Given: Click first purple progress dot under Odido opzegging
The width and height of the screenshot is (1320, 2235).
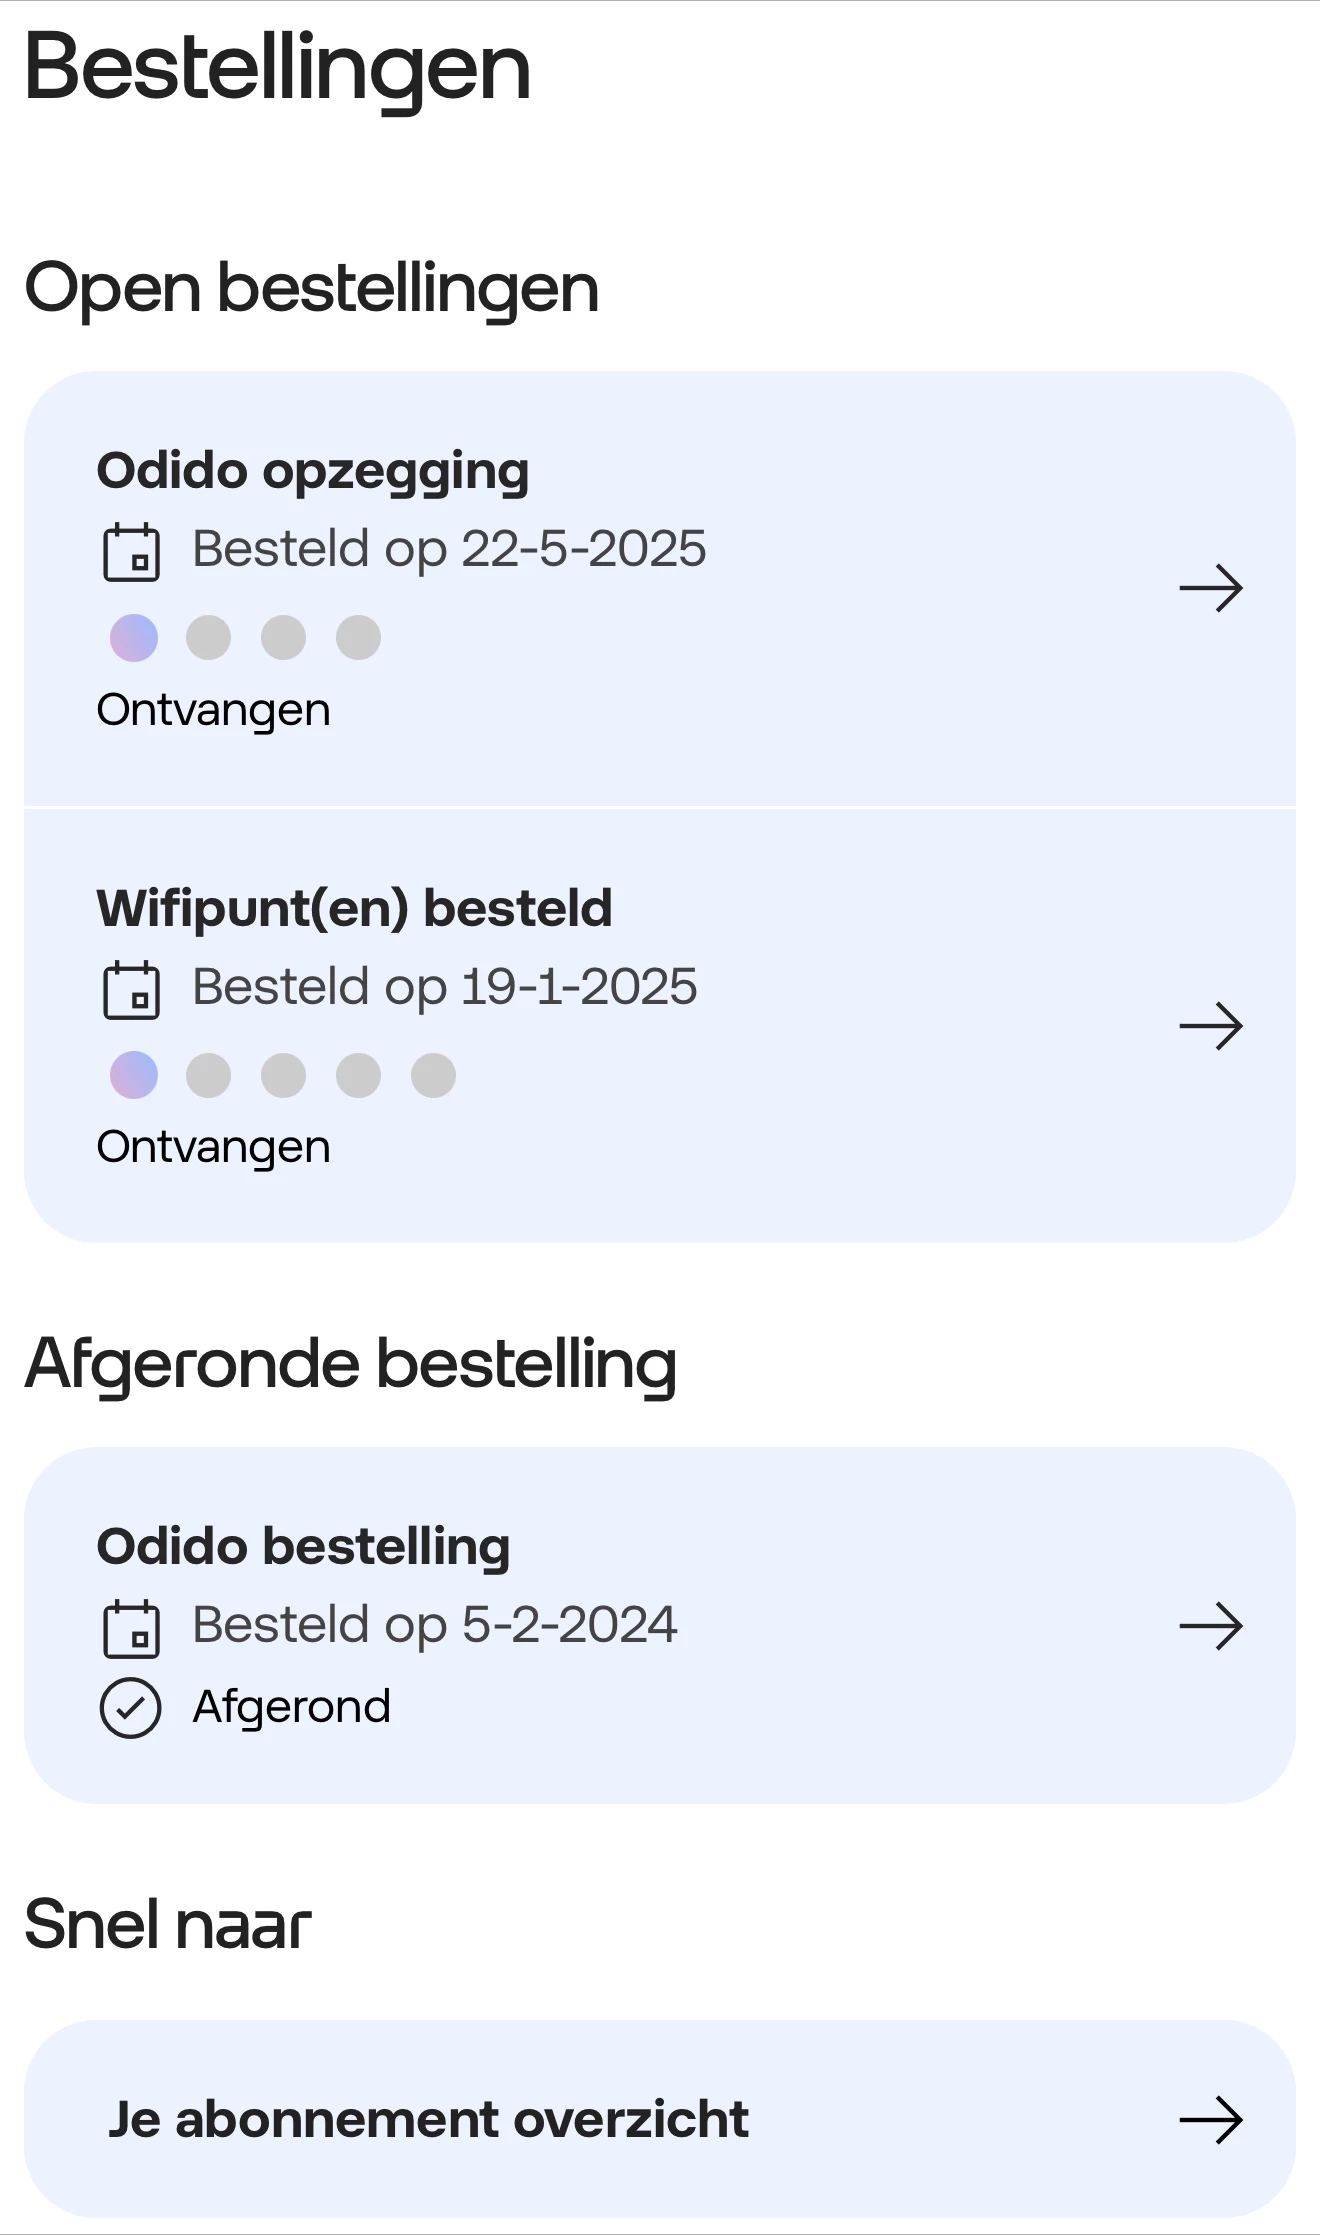Looking at the screenshot, I should pos(134,638).
